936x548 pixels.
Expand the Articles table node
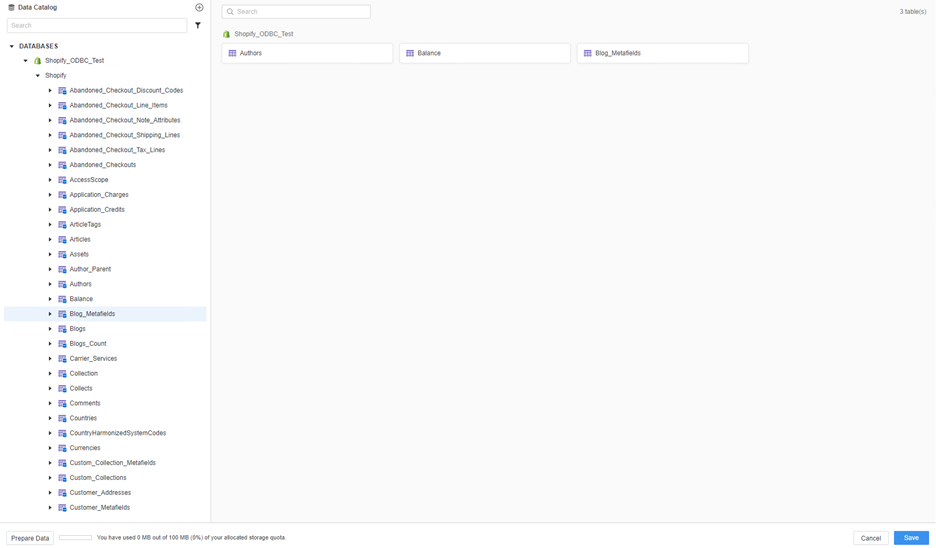[50, 240]
